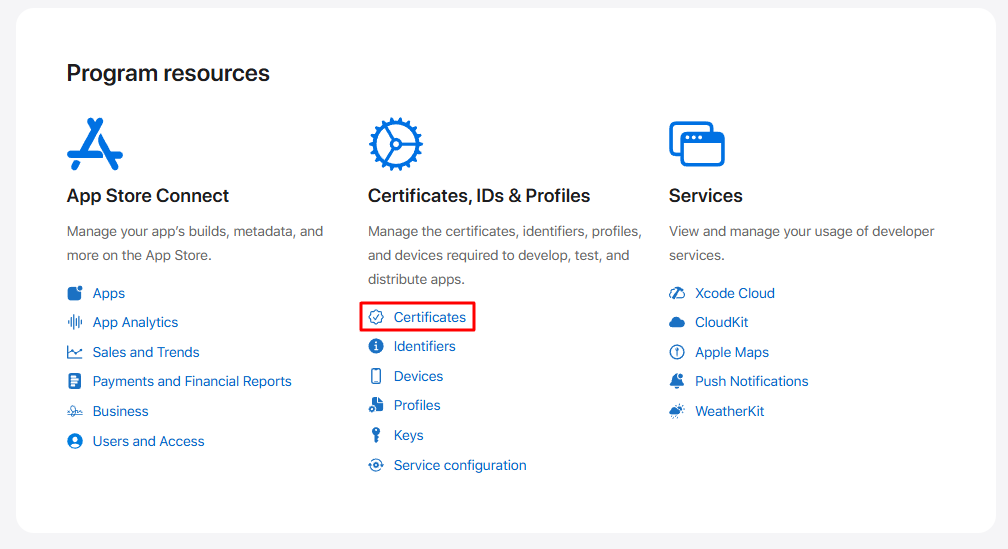1008x549 pixels.
Task: Click the App Store Connect logo icon
Action: pos(94,144)
